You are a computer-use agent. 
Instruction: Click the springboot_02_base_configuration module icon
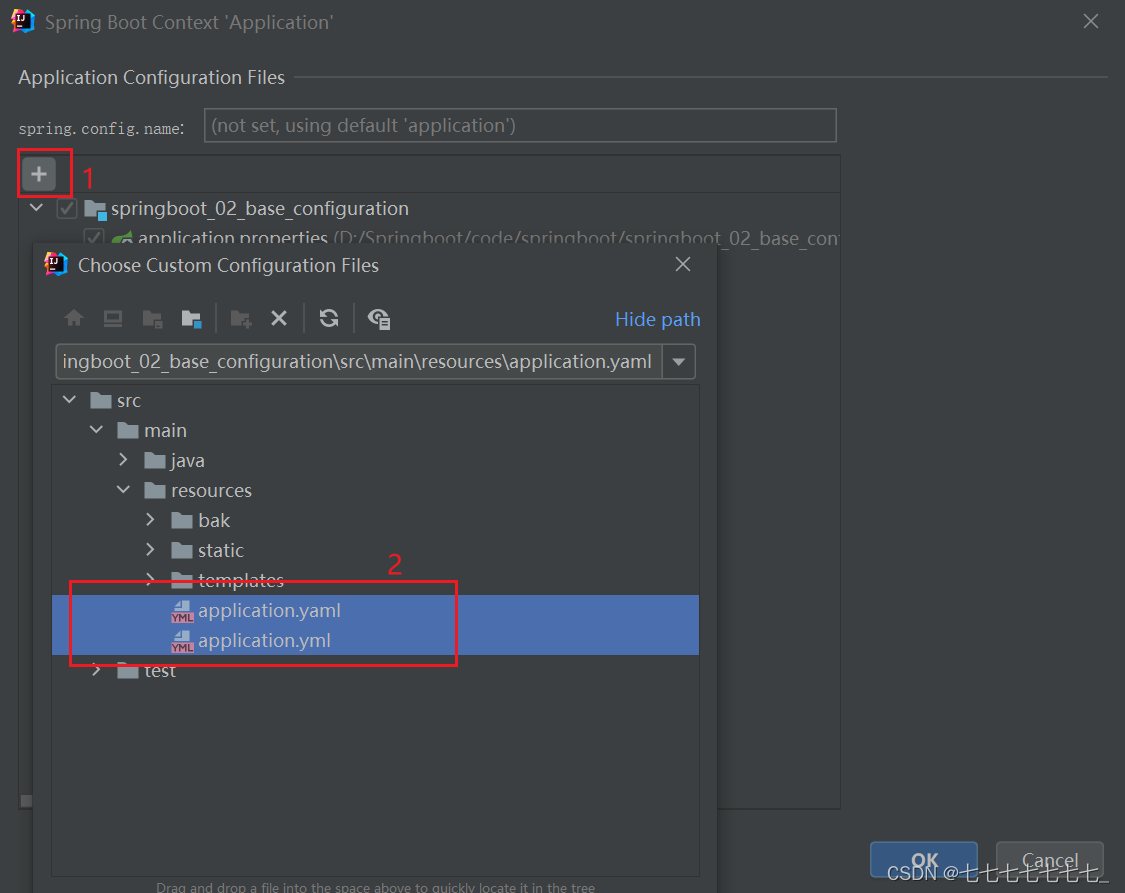click(x=95, y=209)
